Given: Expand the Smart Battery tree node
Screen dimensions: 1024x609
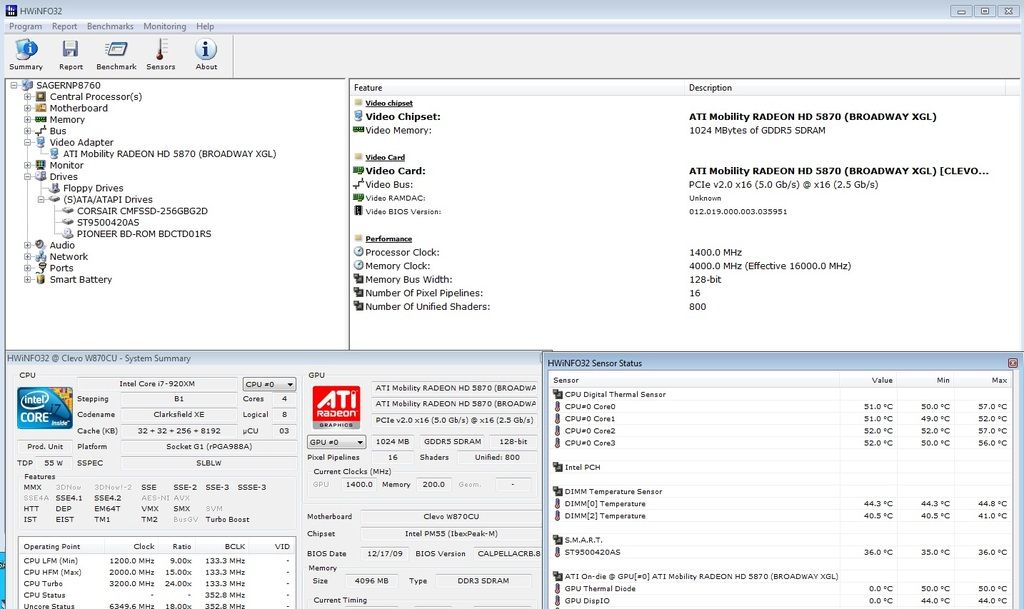Looking at the screenshot, I should (x=27, y=279).
